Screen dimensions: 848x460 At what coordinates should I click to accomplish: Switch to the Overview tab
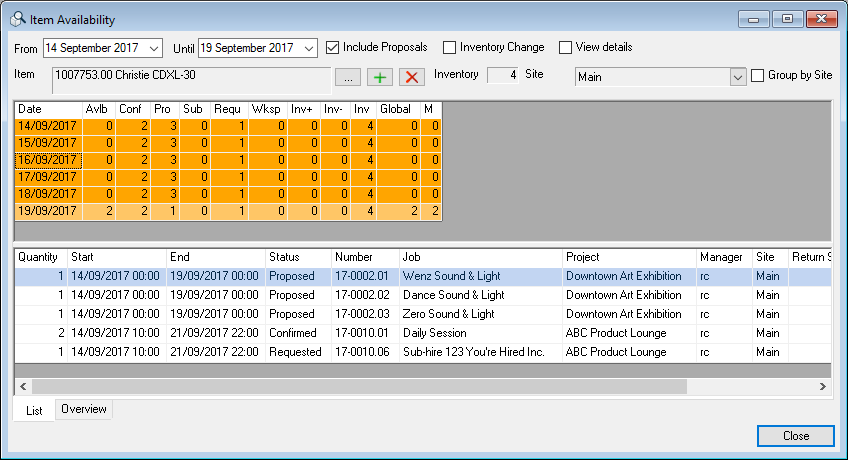83,409
